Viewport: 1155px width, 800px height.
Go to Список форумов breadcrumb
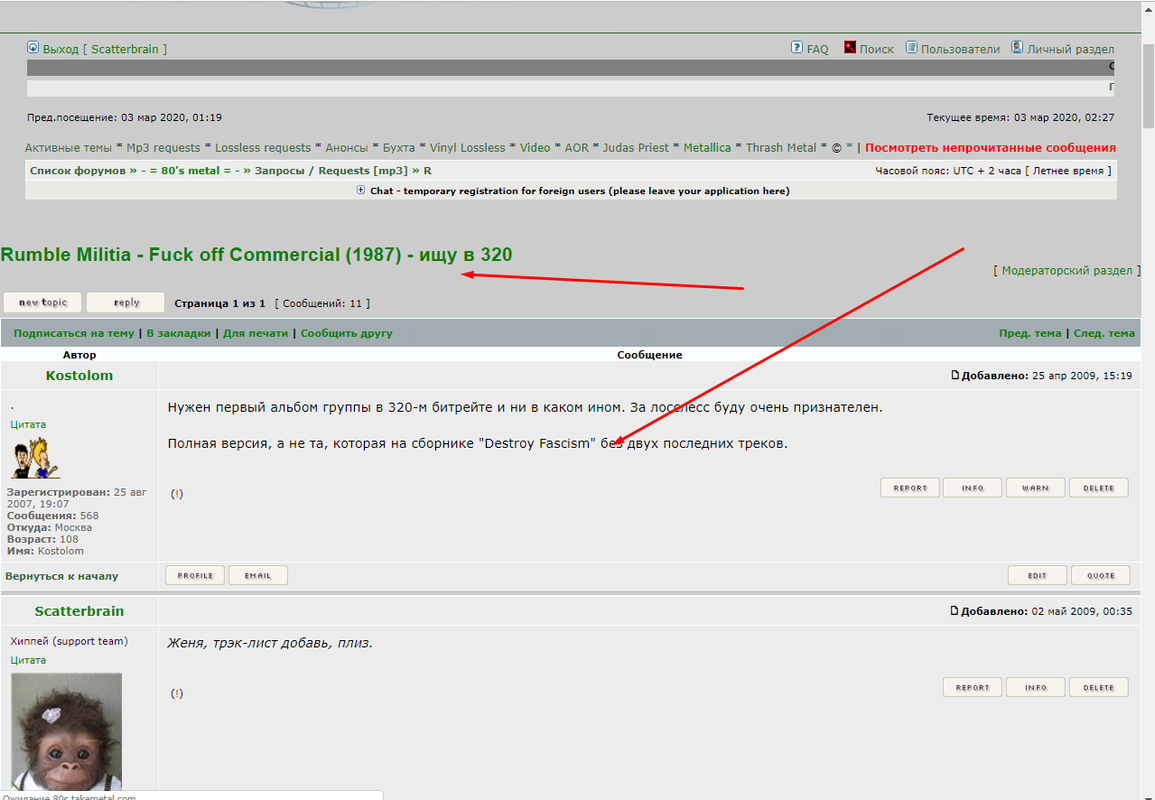coord(77,170)
